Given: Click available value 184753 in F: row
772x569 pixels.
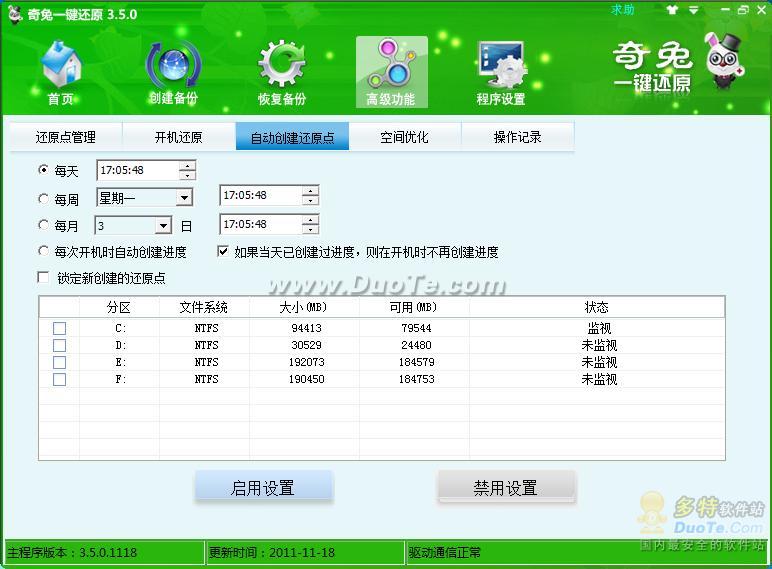Looking at the screenshot, I should (x=417, y=379).
